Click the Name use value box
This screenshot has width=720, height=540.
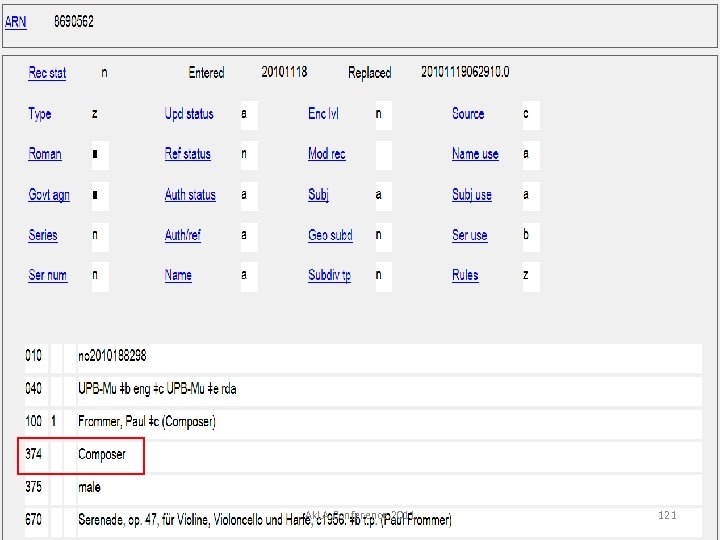(x=529, y=154)
